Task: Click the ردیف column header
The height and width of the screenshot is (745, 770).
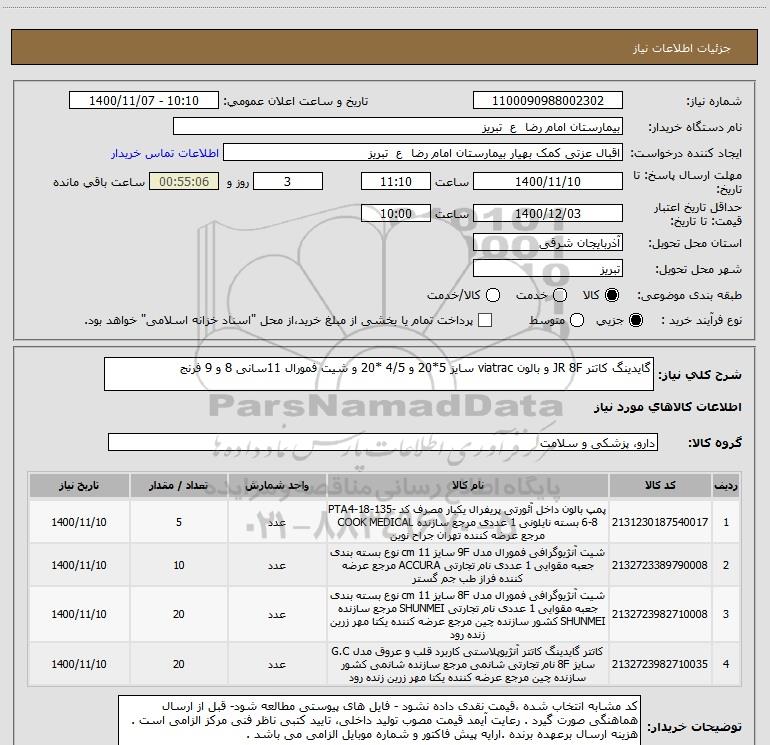Action: (x=726, y=486)
